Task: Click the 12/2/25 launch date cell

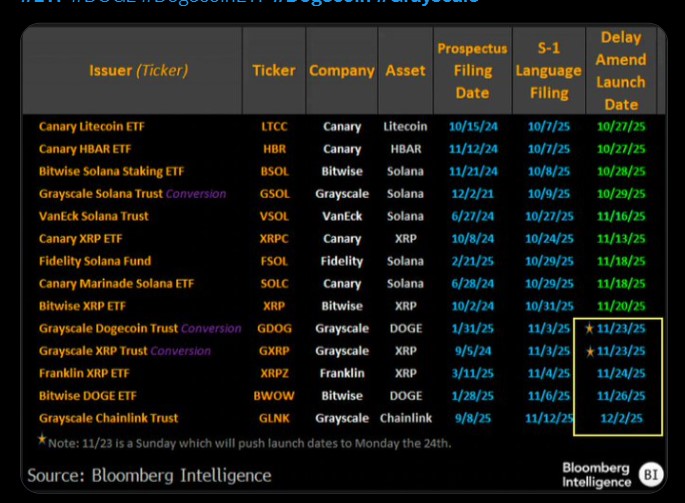Action: 621,418
